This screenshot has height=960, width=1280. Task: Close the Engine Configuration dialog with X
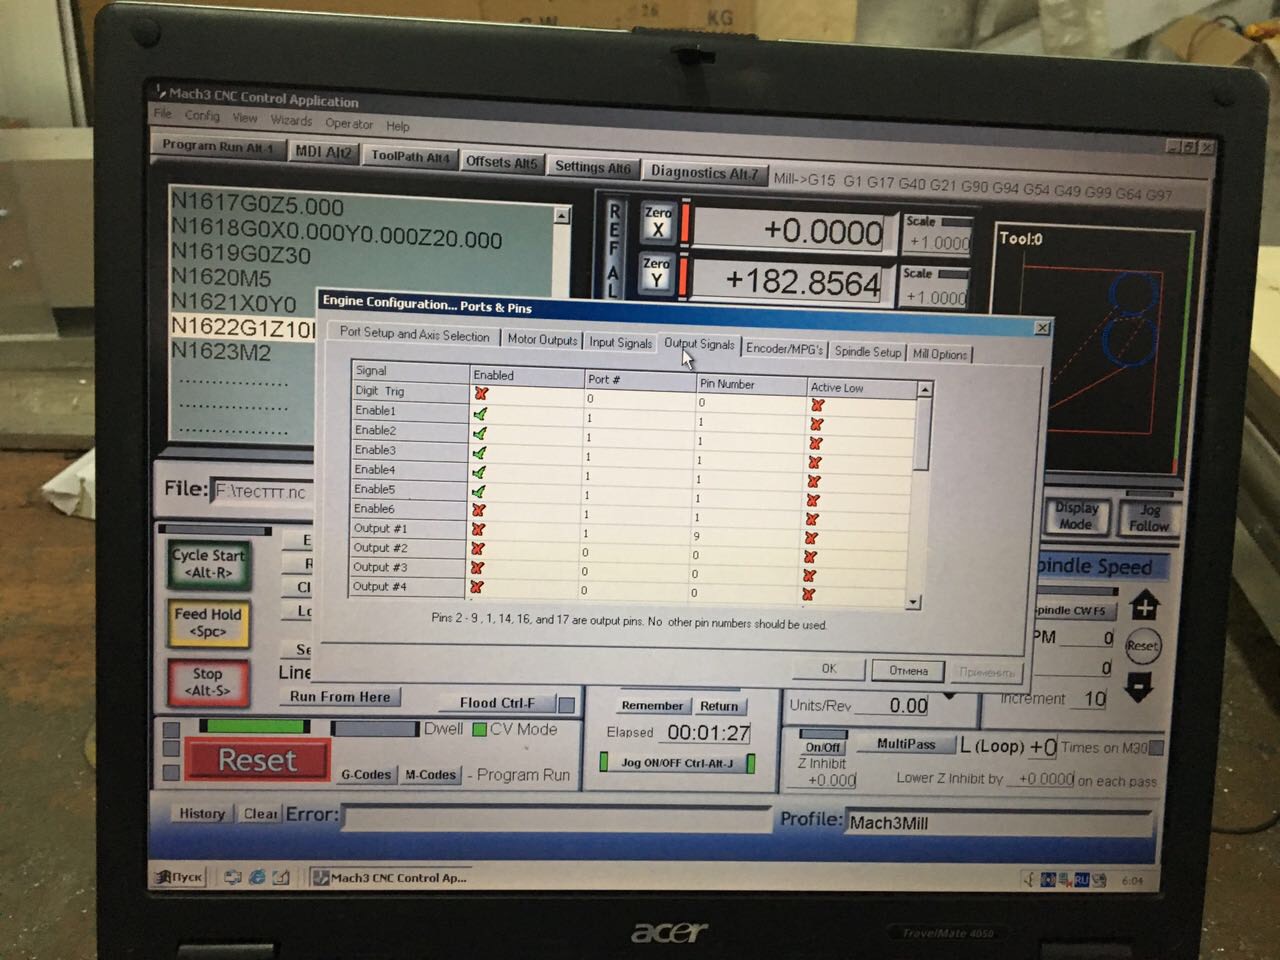[1042, 328]
